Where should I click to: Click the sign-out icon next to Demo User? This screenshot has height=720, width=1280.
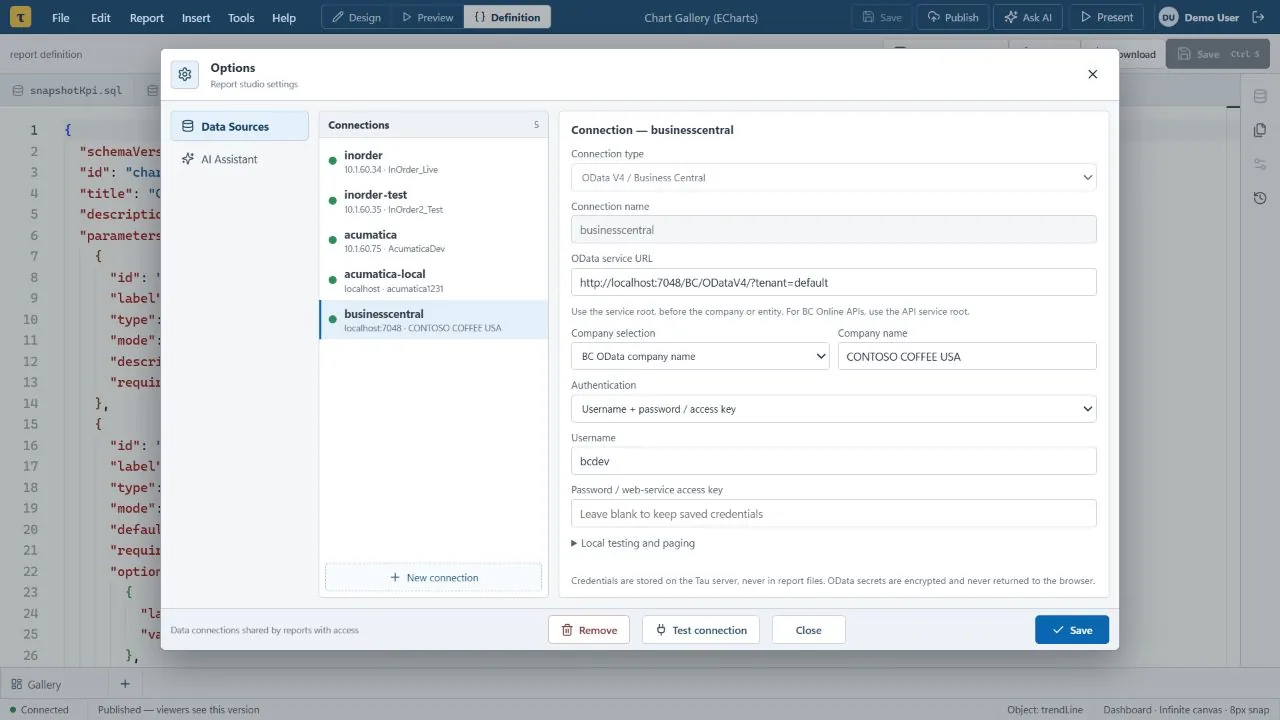pyautogui.click(x=1258, y=17)
